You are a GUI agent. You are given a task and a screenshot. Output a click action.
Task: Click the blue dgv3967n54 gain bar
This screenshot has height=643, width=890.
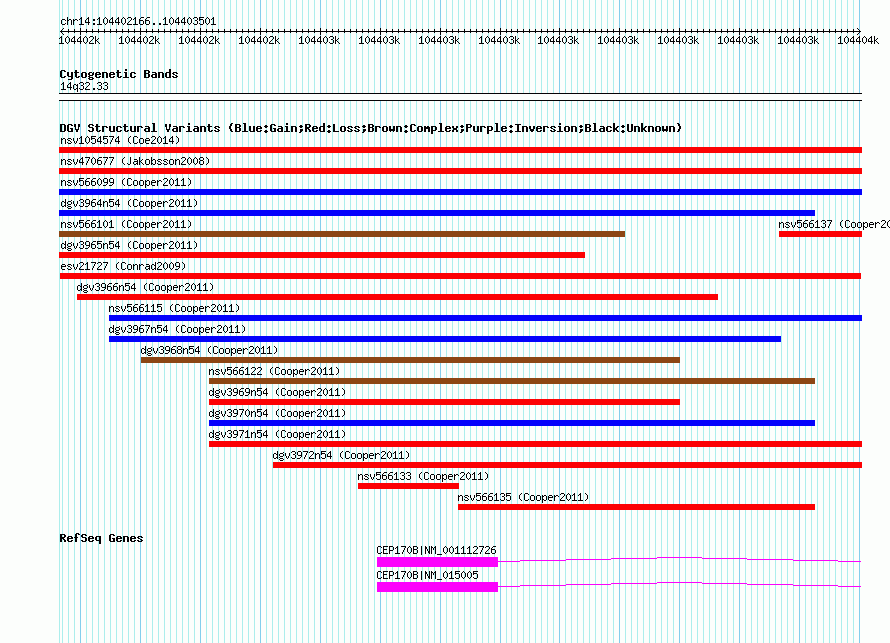pyautogui.click(x=445, y=339)
